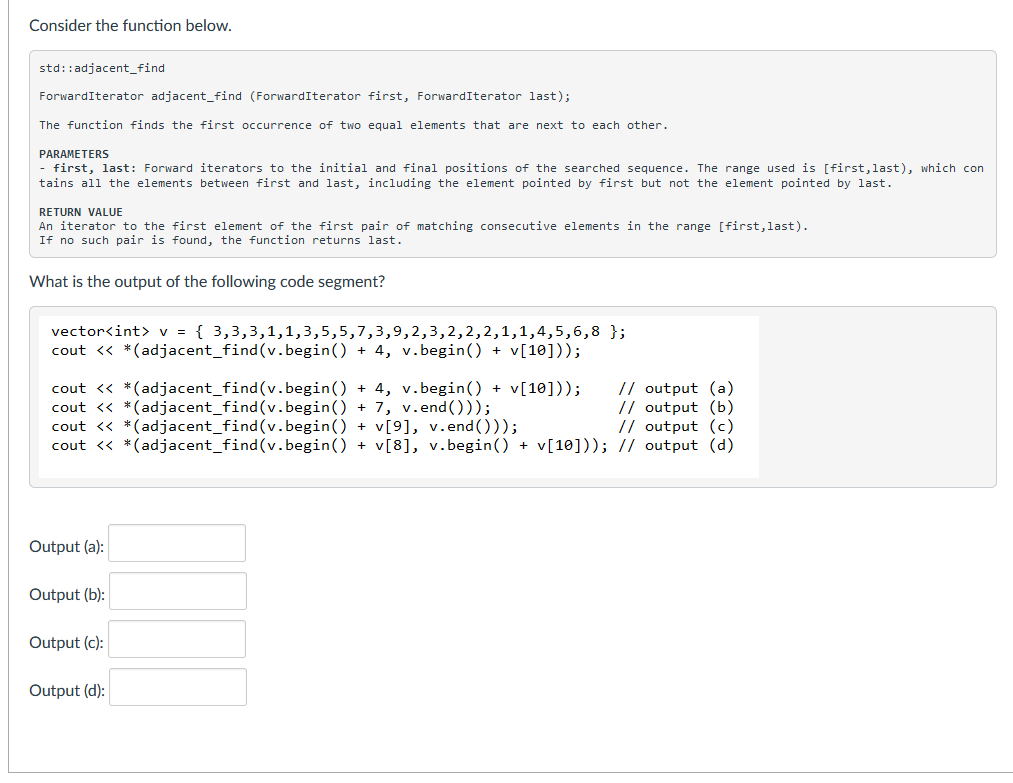The image size is (1013, 783).
Task: Click 'If no such pair is found' sentence
Action: click(220, 240)
